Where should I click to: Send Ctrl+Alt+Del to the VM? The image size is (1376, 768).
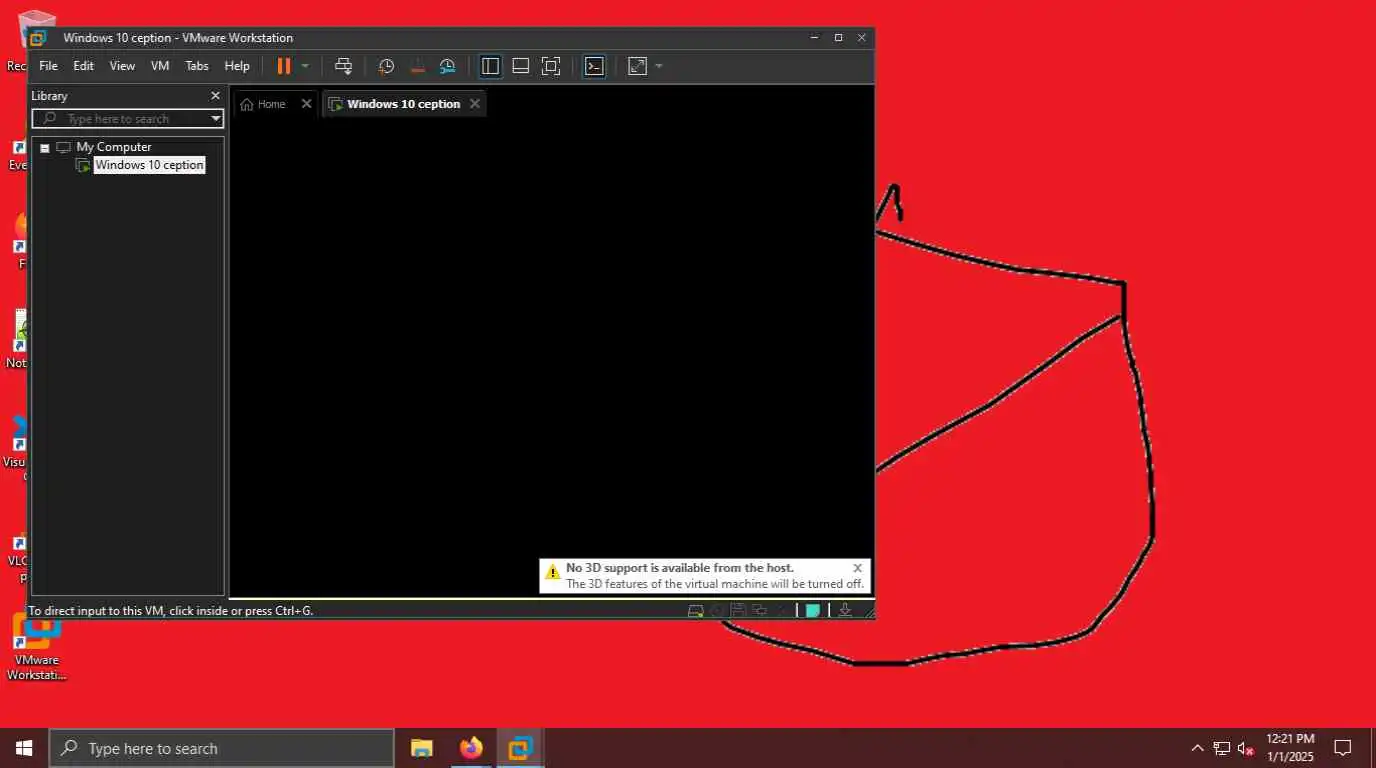(x=343, y=66)
